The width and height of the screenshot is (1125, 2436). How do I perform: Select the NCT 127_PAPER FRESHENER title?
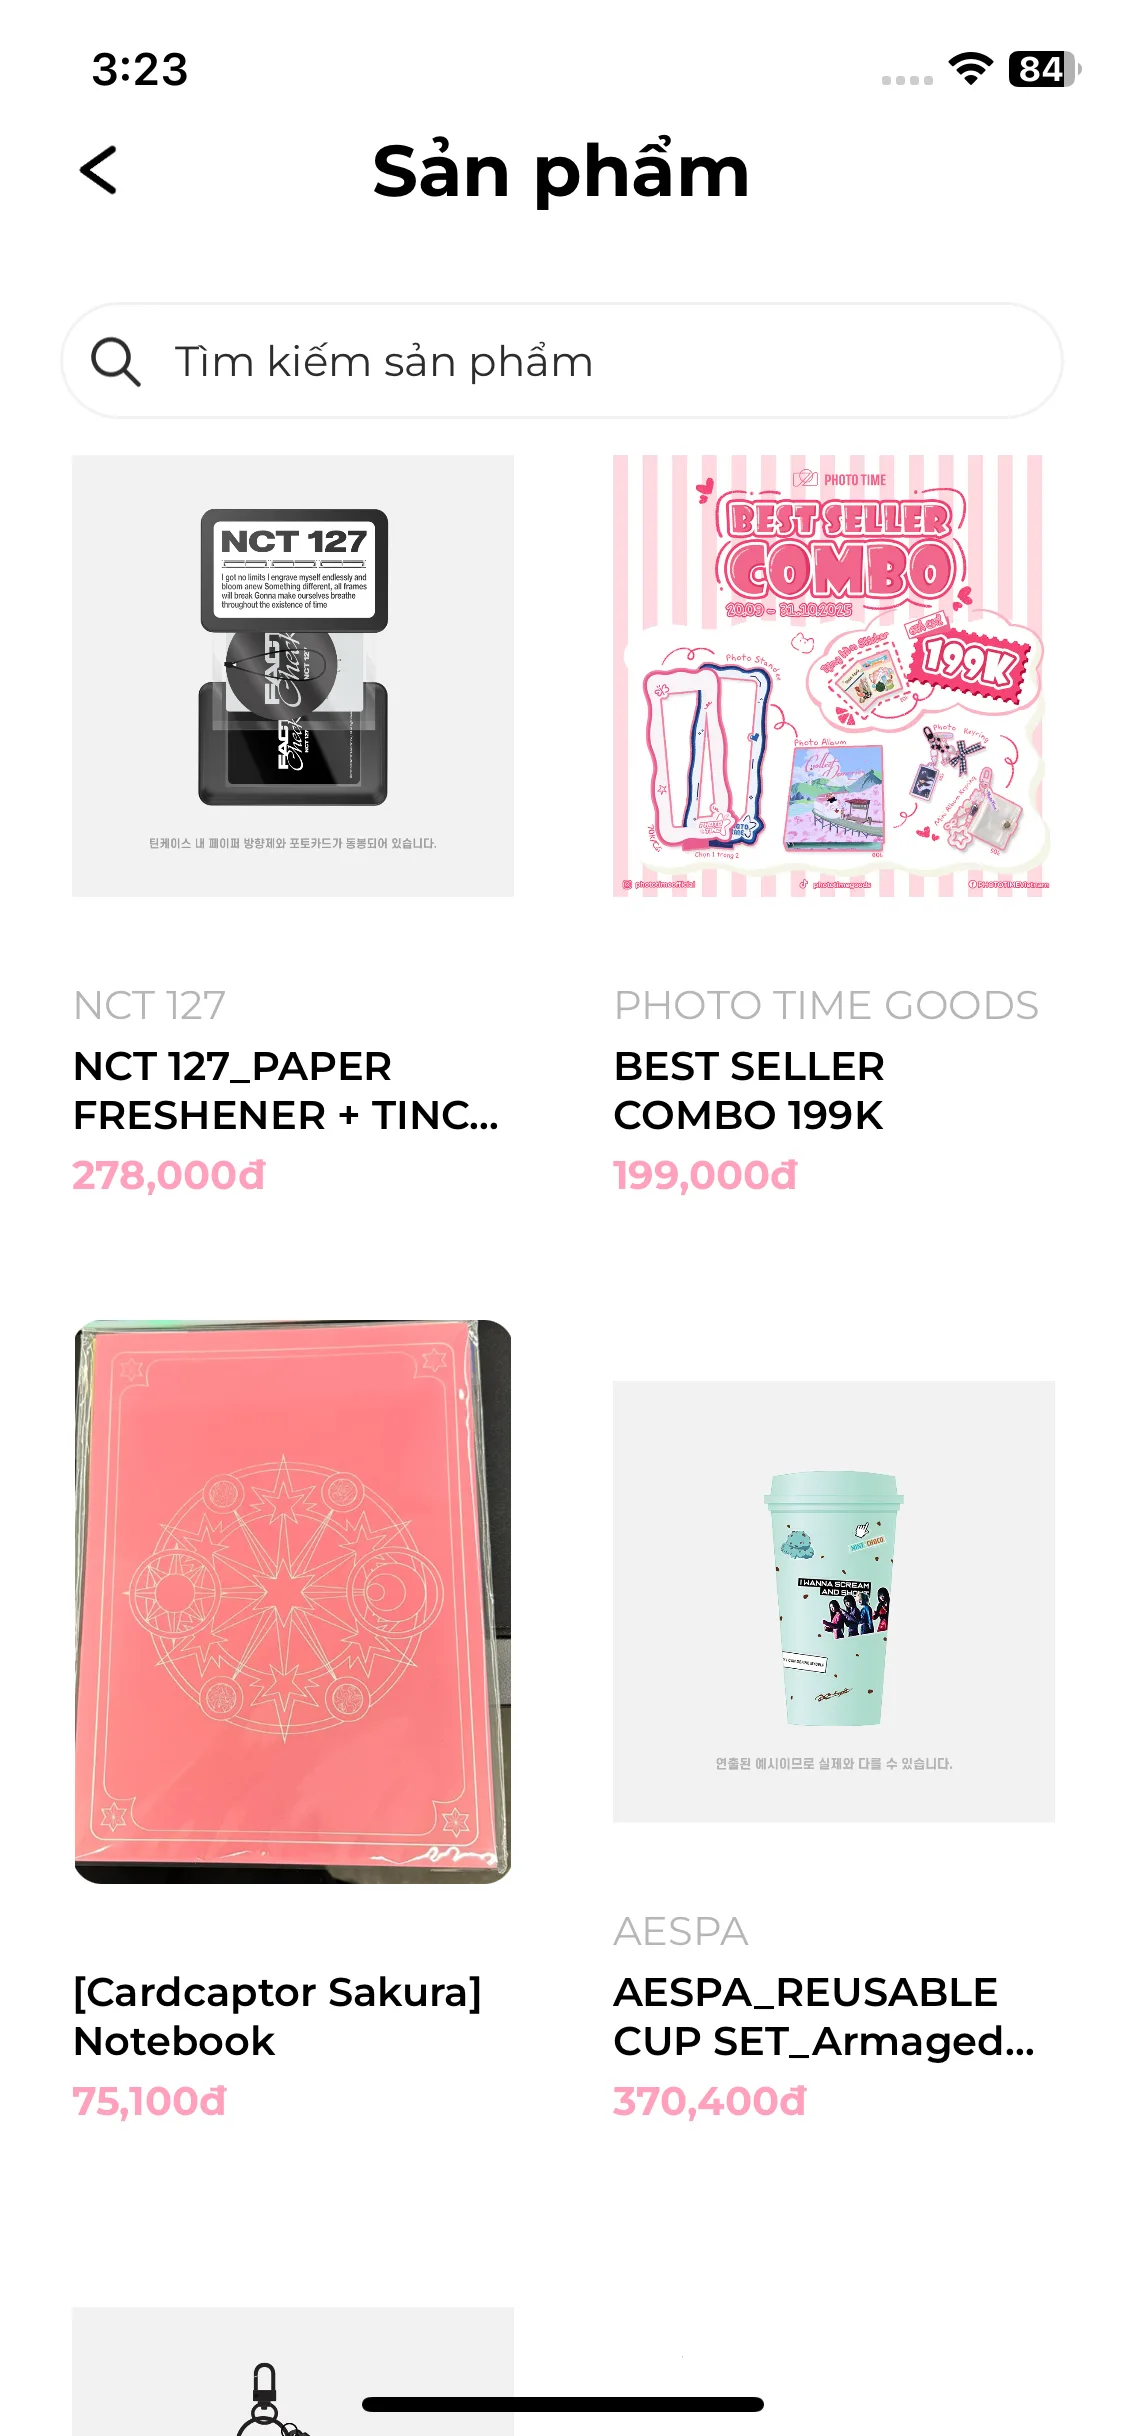286,1091
